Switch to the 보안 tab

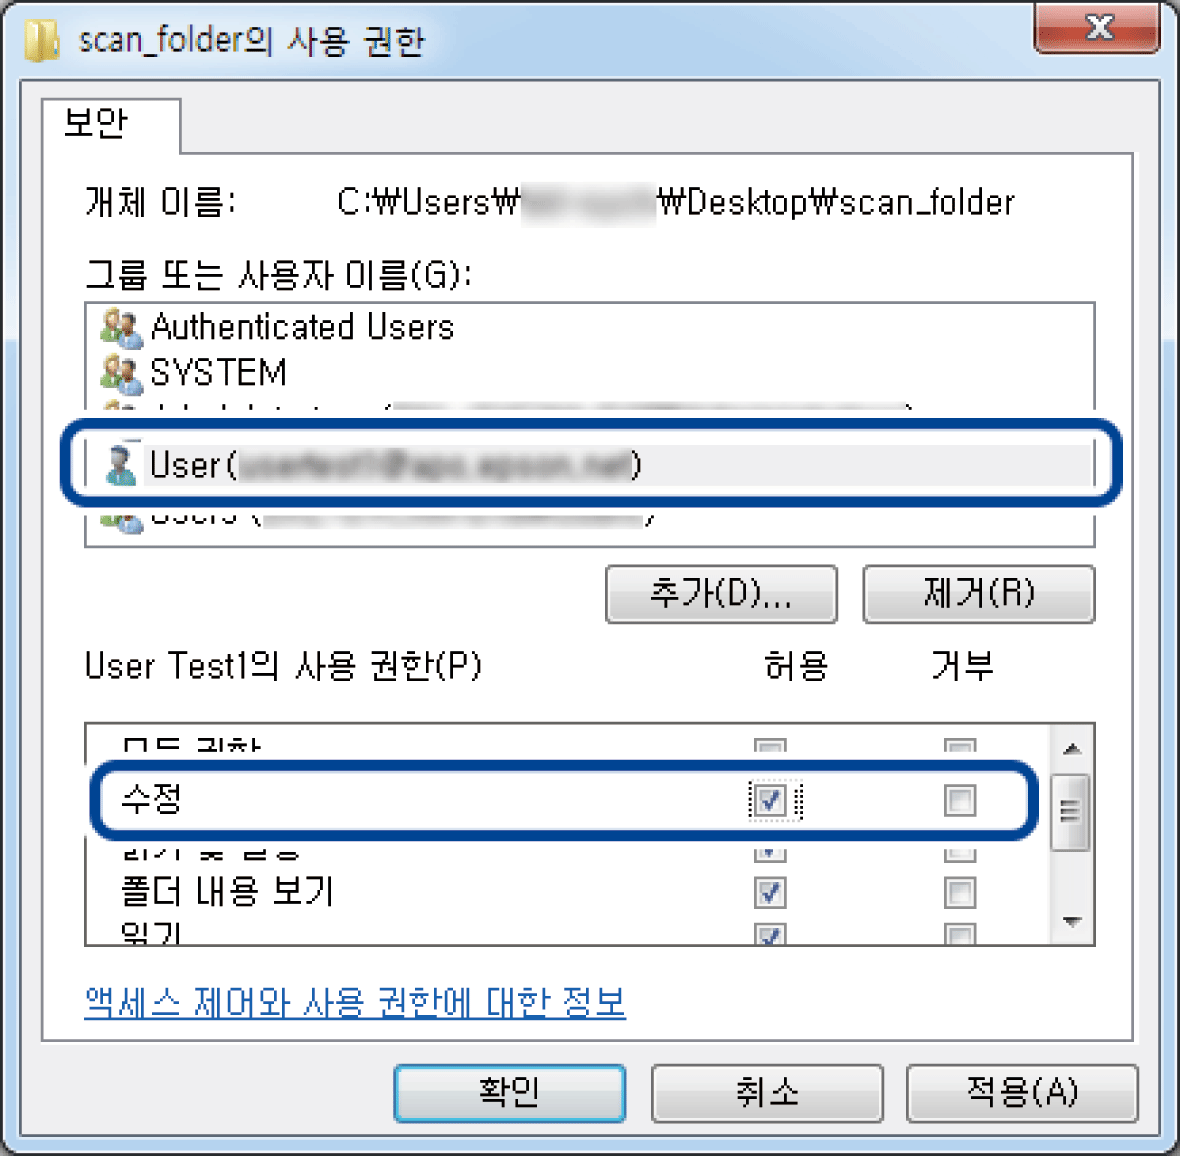tap(97, 123)
